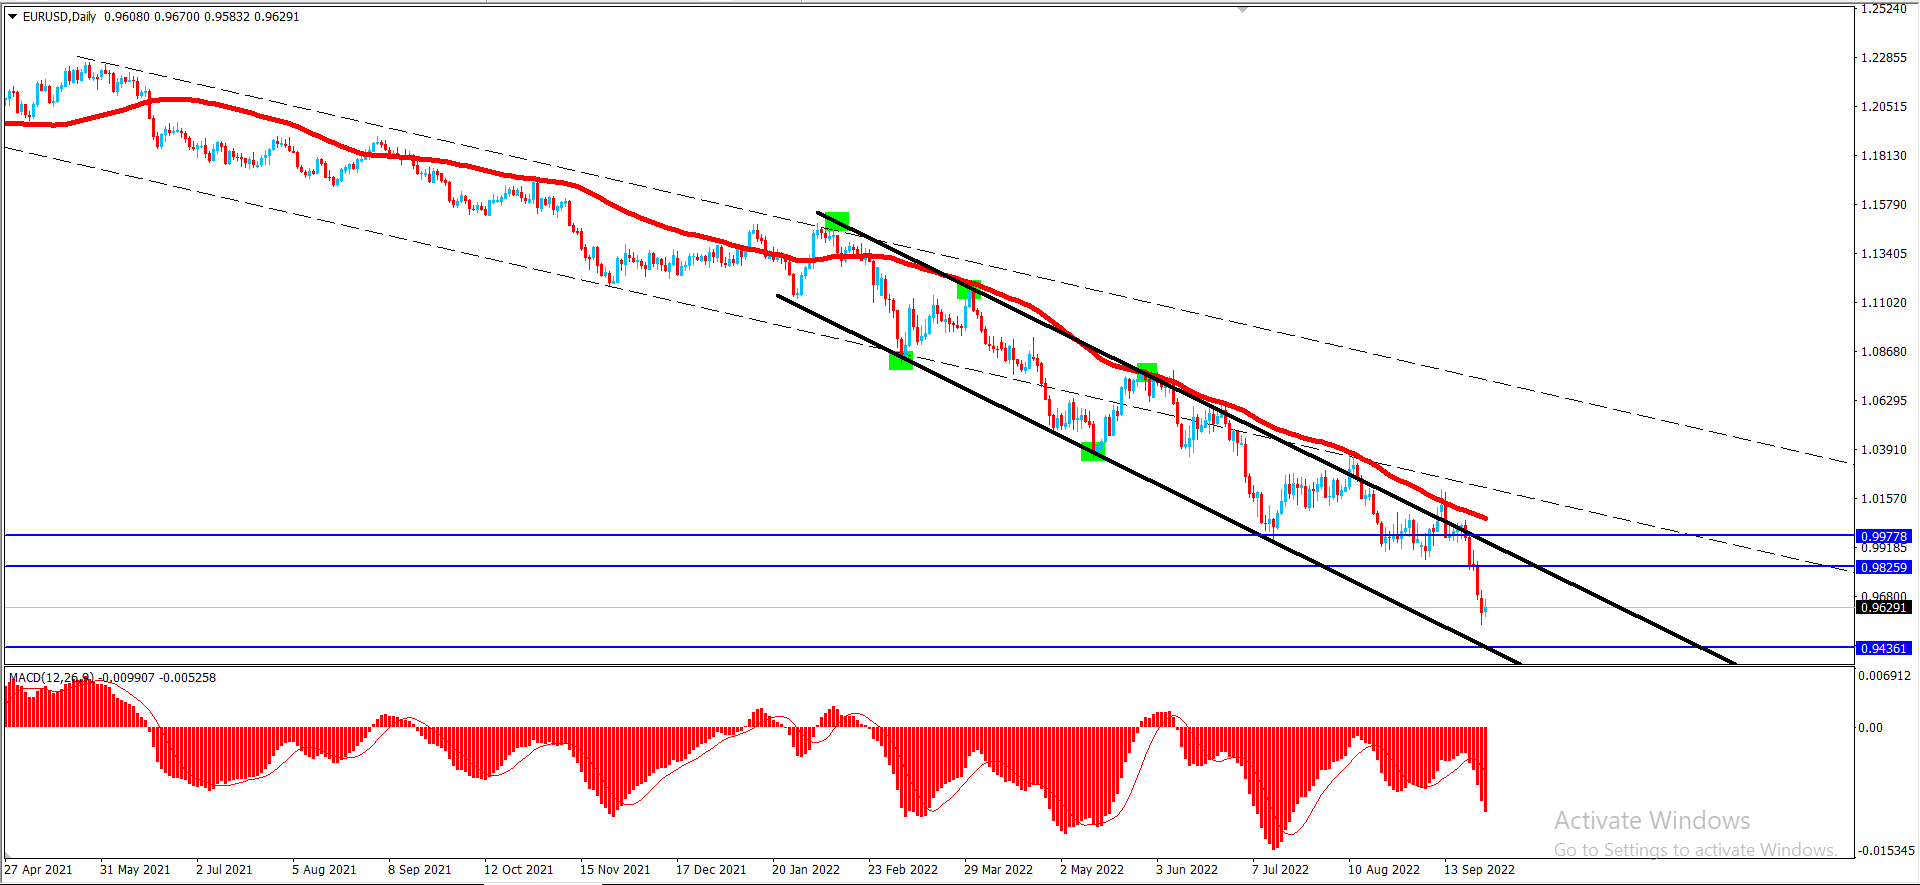Click the 8 Sep 2021 date label
The height and width of the screenshot is (885, 1920).
420,869
